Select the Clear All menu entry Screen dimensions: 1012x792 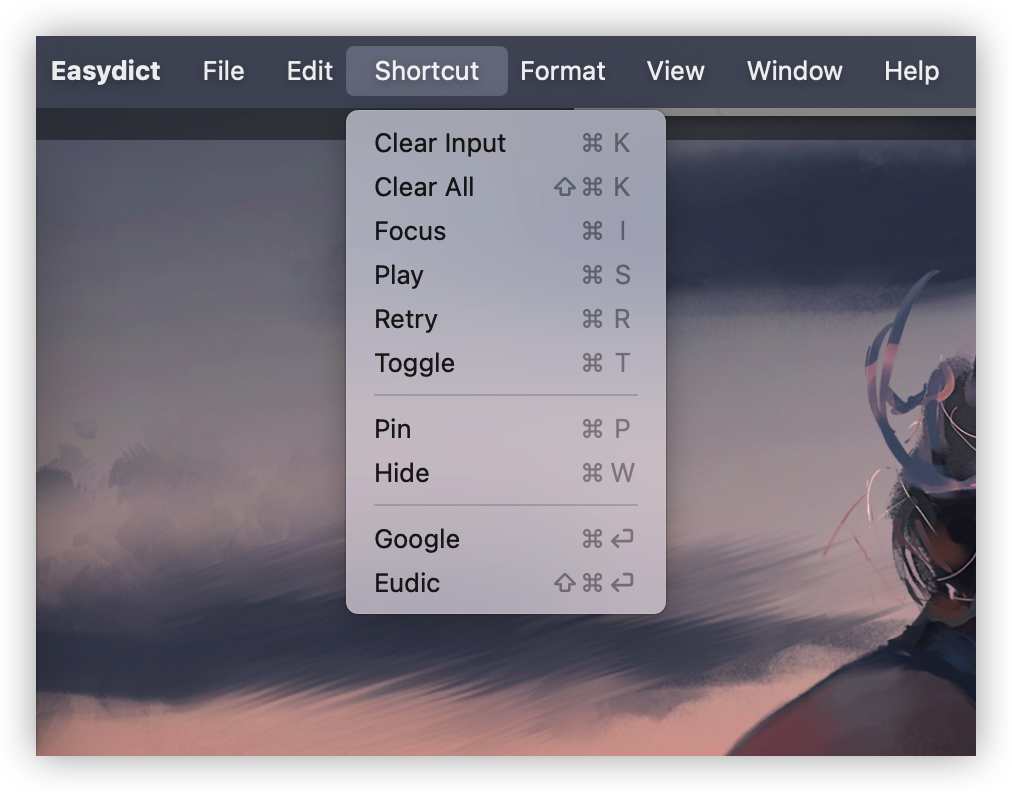(506, 187)
